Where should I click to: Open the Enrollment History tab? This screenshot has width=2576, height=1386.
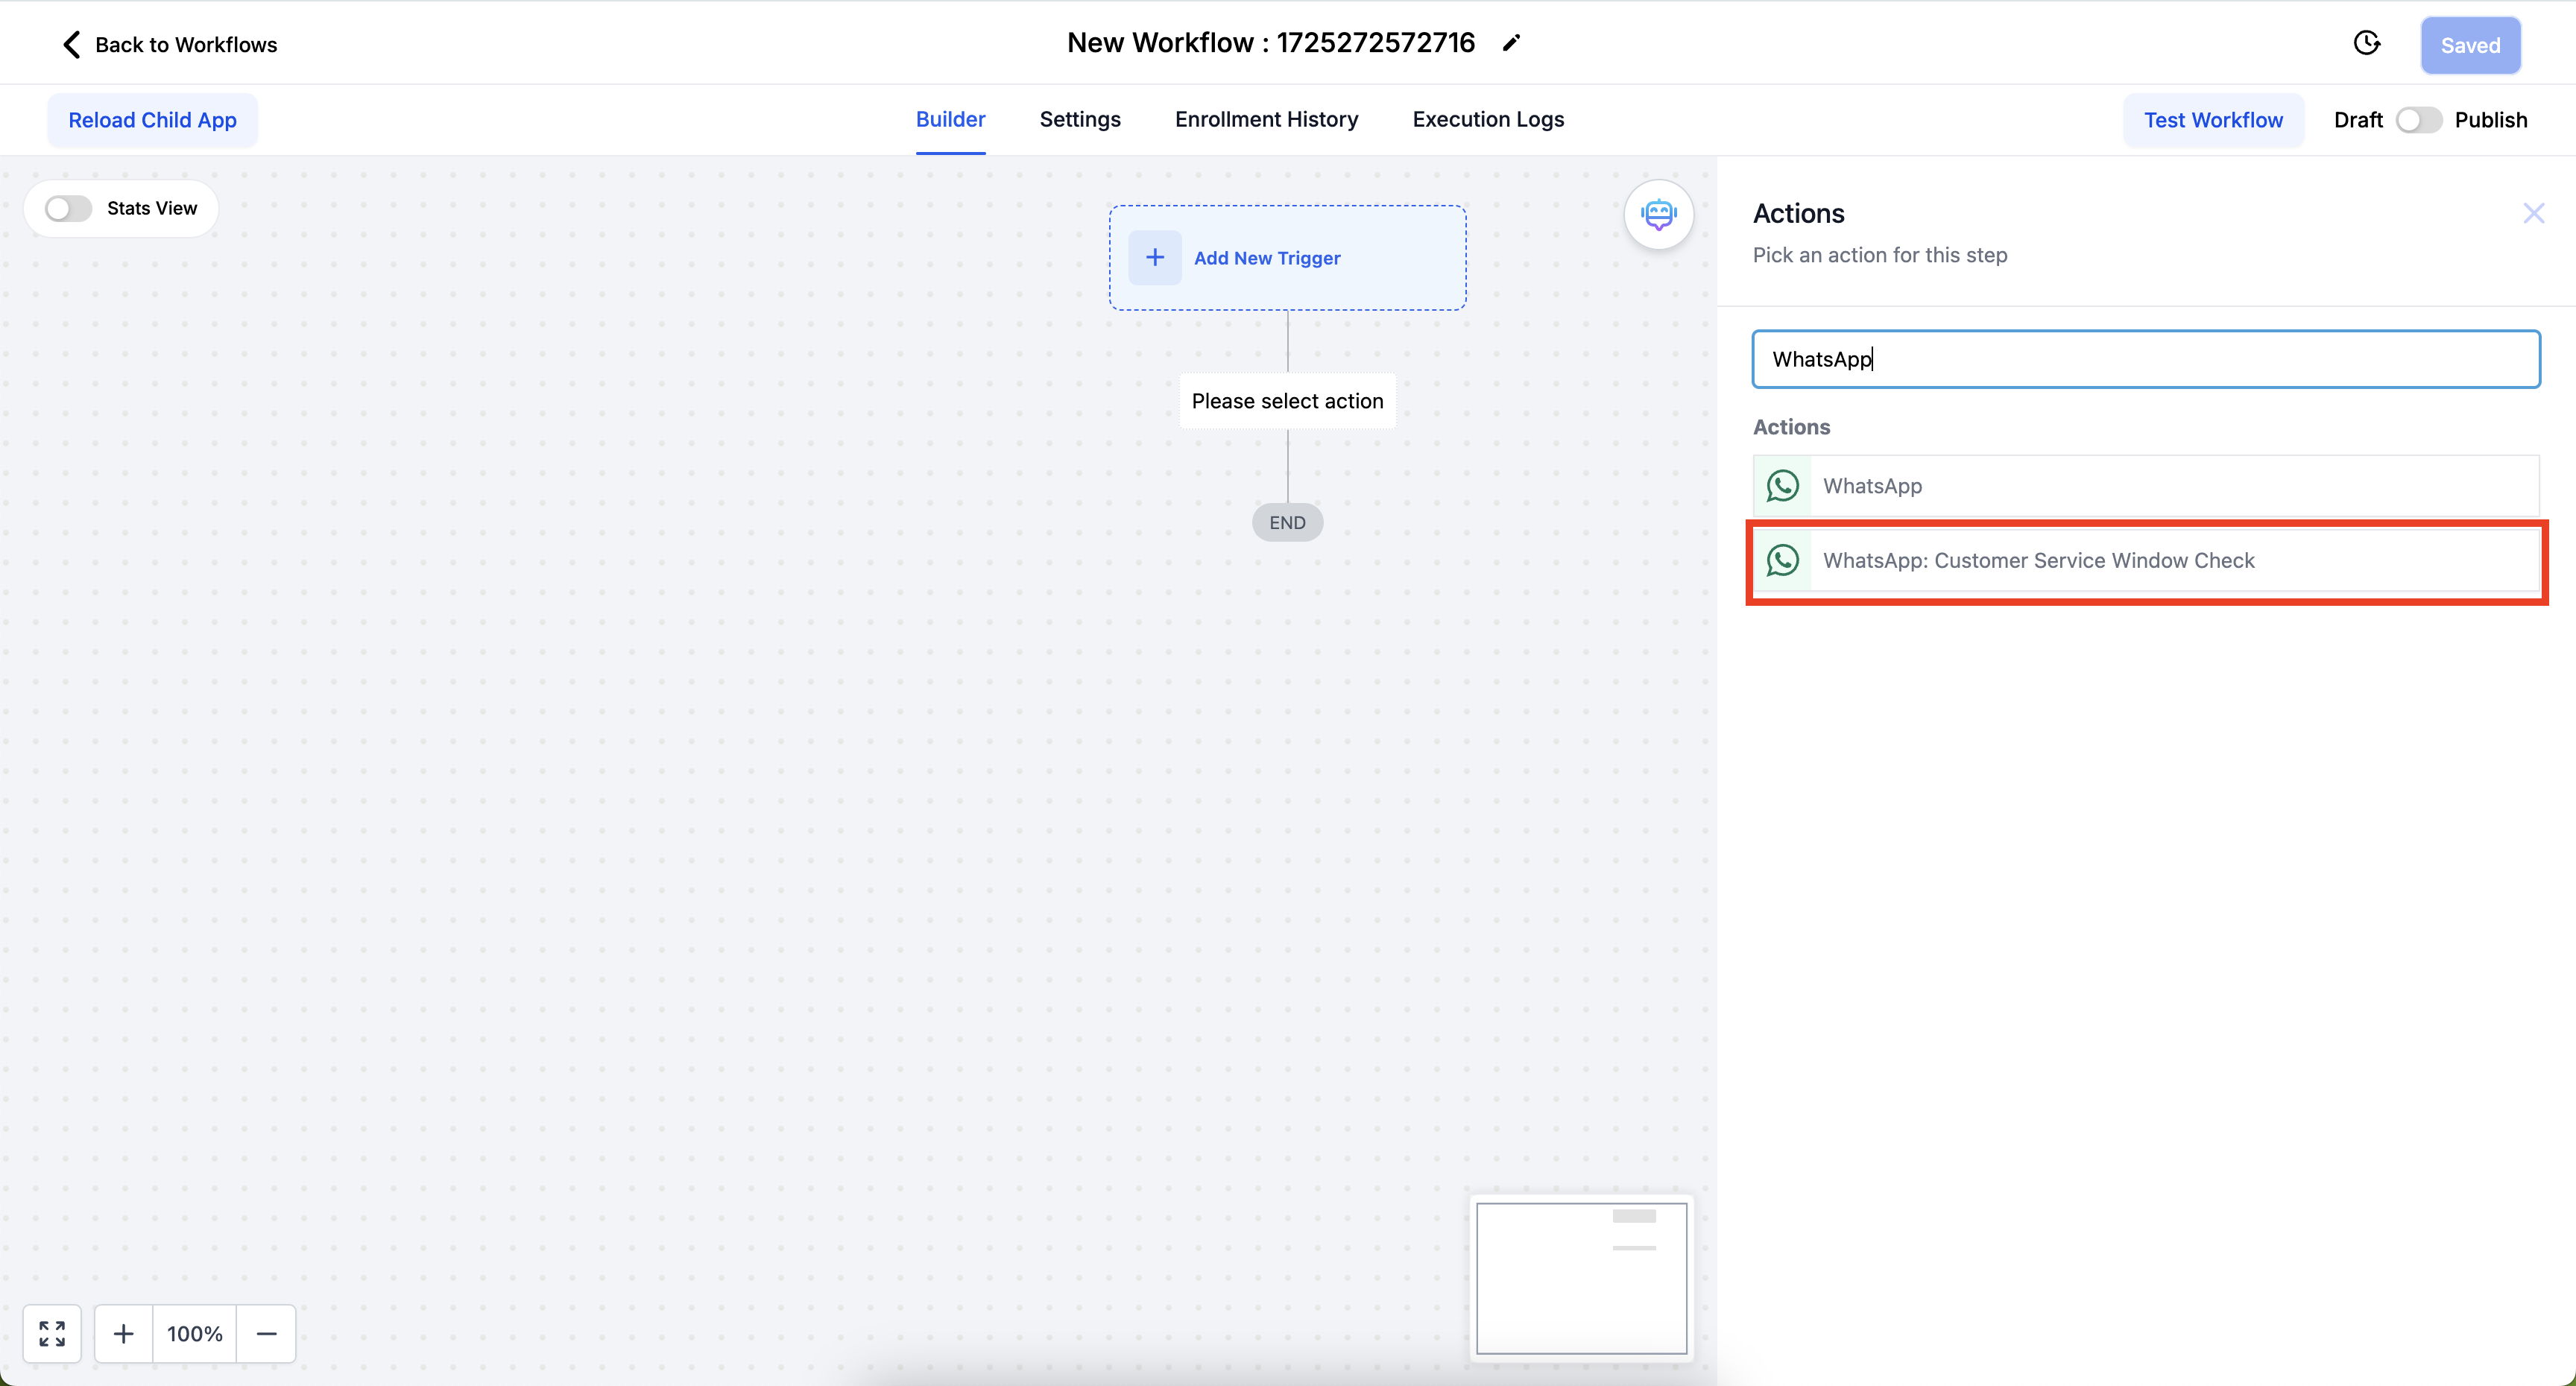pyautogui.click(x=1266, y=119)
